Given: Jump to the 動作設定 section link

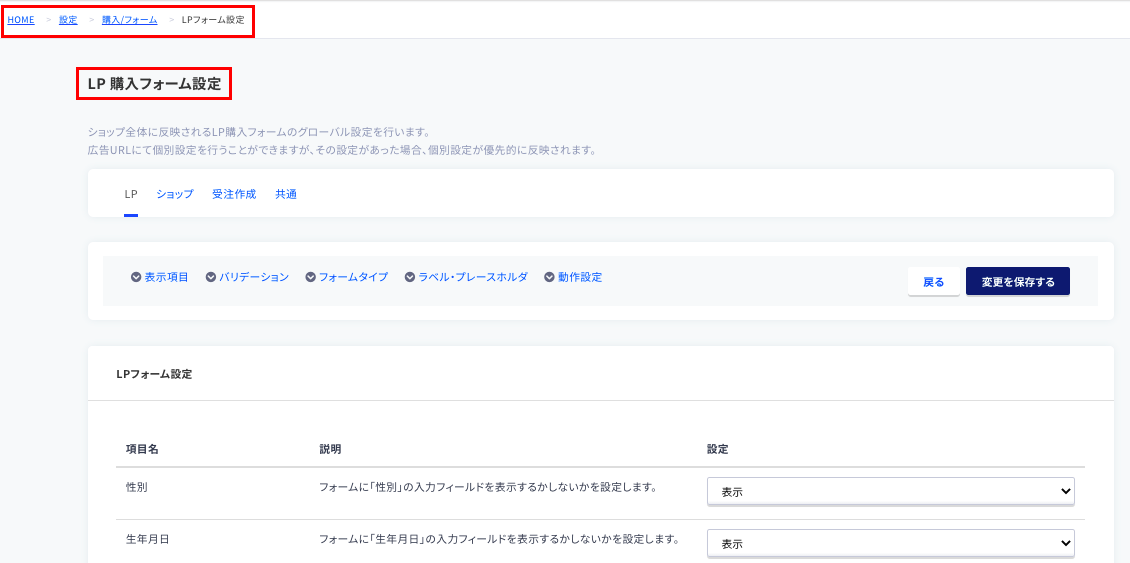Looking at the screenshot, I should click(x=580, y=278).
